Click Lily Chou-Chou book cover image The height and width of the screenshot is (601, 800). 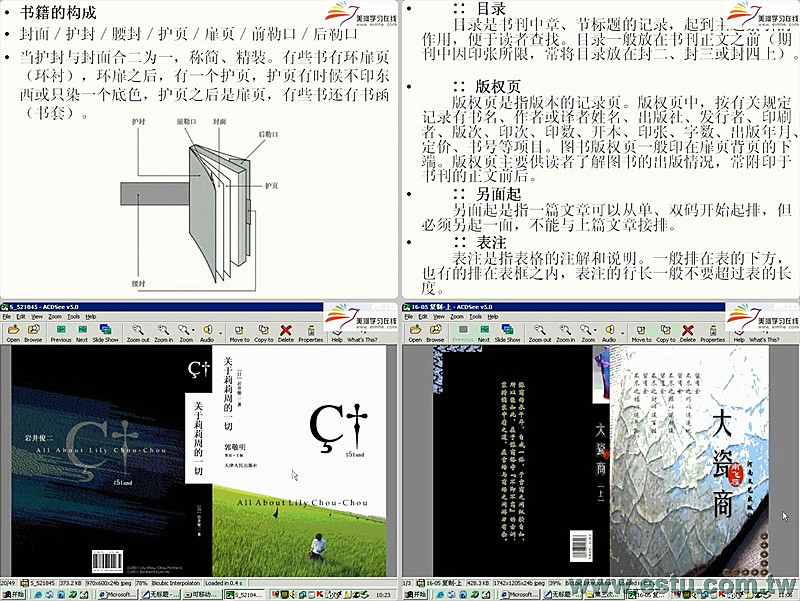(199, 461)
